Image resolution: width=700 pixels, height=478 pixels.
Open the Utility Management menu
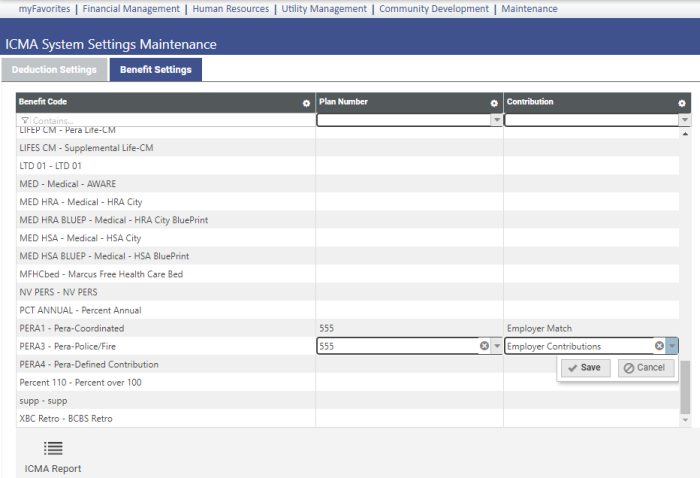324,8
